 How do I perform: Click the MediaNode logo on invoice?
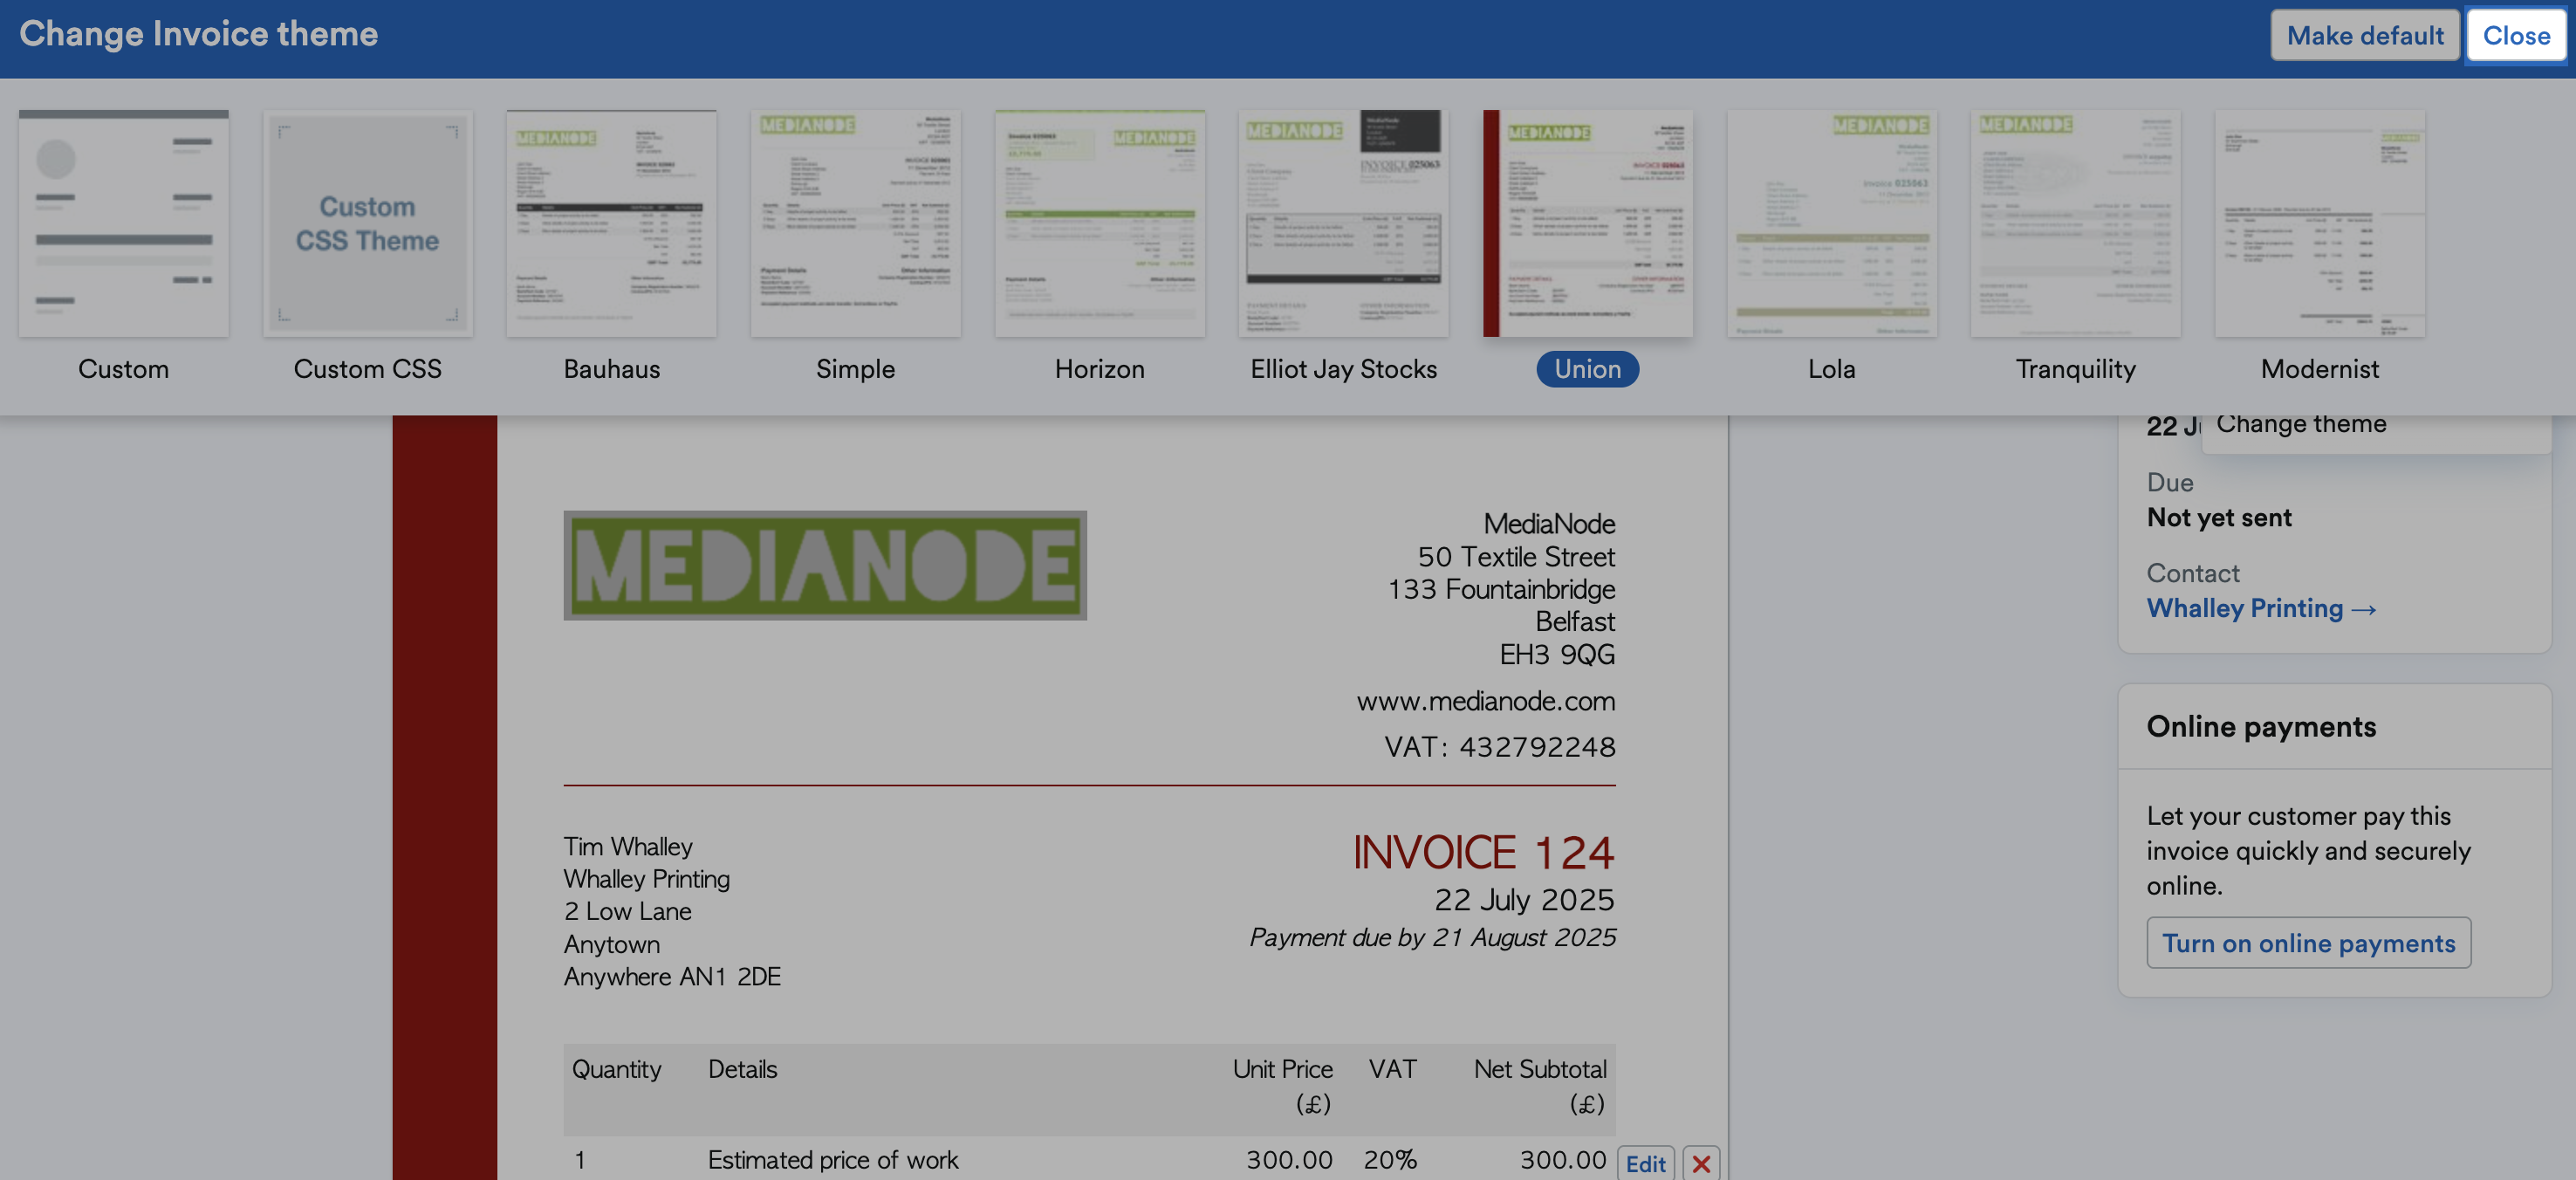point(825,565)
